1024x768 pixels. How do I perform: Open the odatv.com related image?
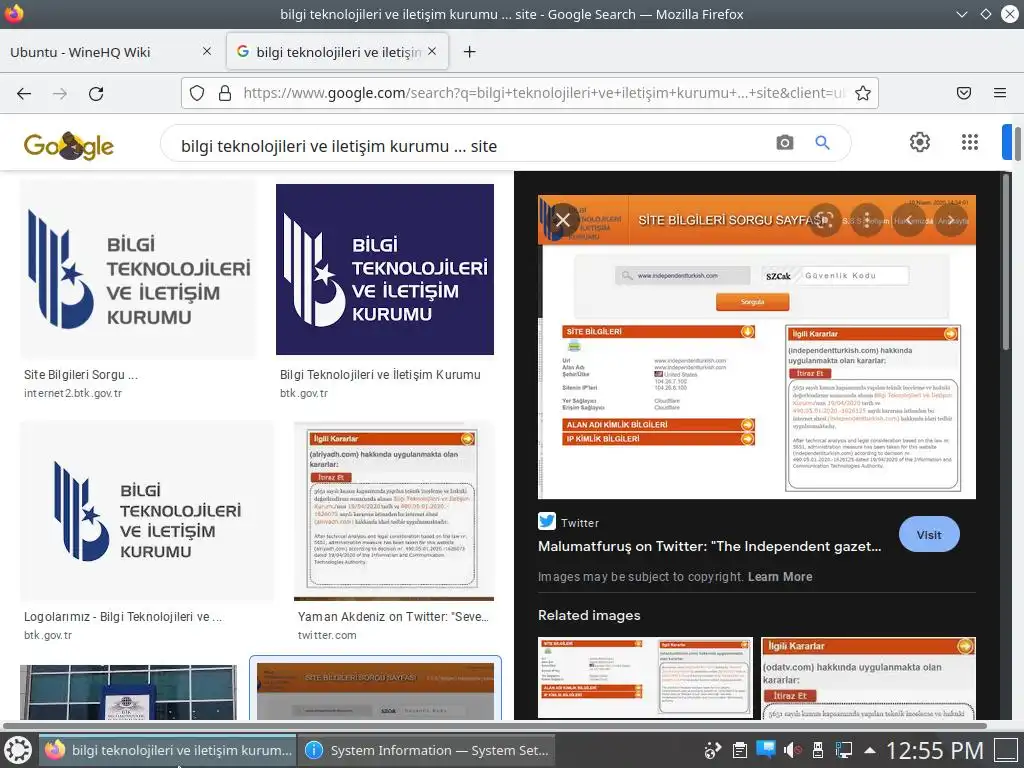(x=869, y=678)
